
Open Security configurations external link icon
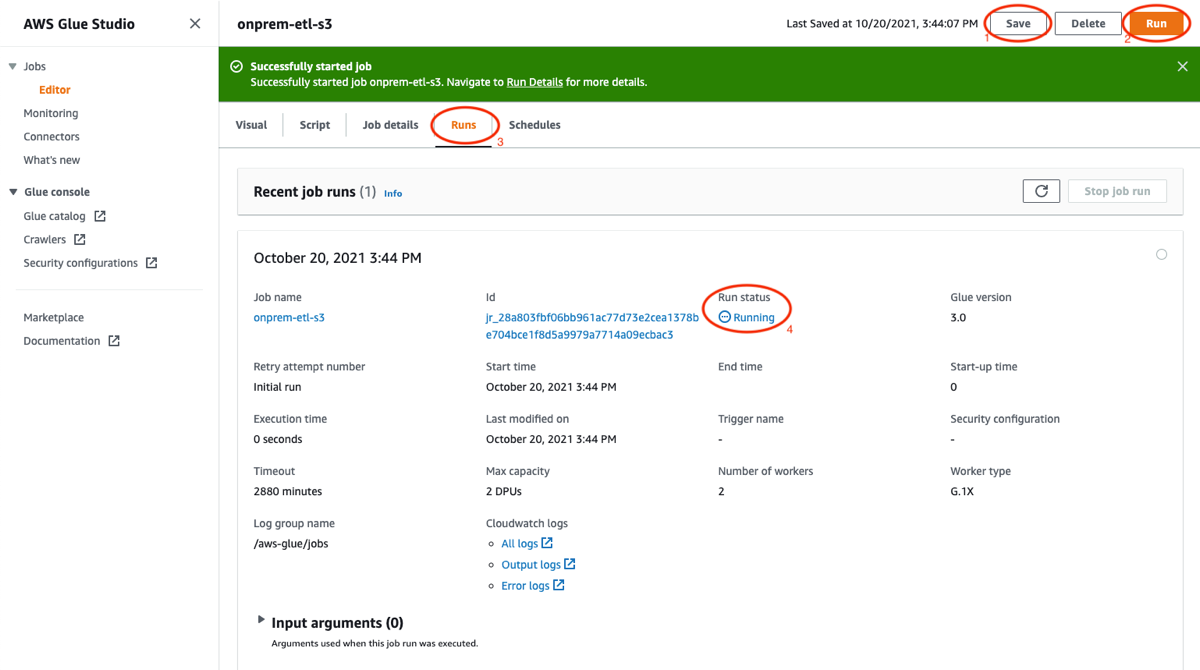pyautogui.click(x=151, y=263)
